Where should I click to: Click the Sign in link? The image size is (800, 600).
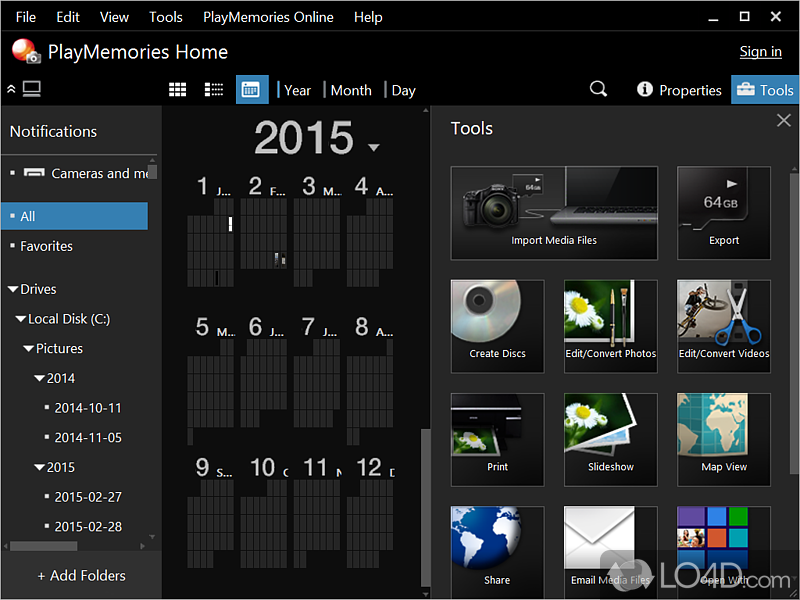[760, 52]
